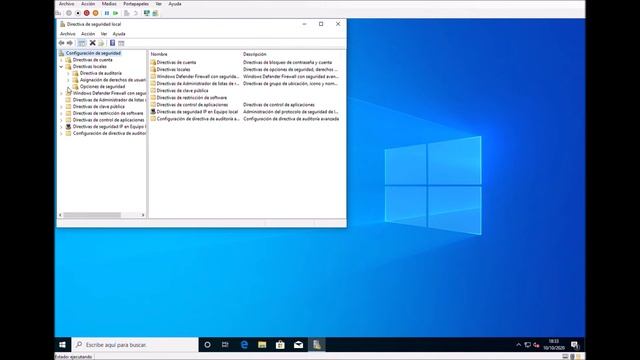Select Directivas locales in the list pane
The width and height of the screenshot is (640, 360).
pyautogui.click(x=173, y=69)
